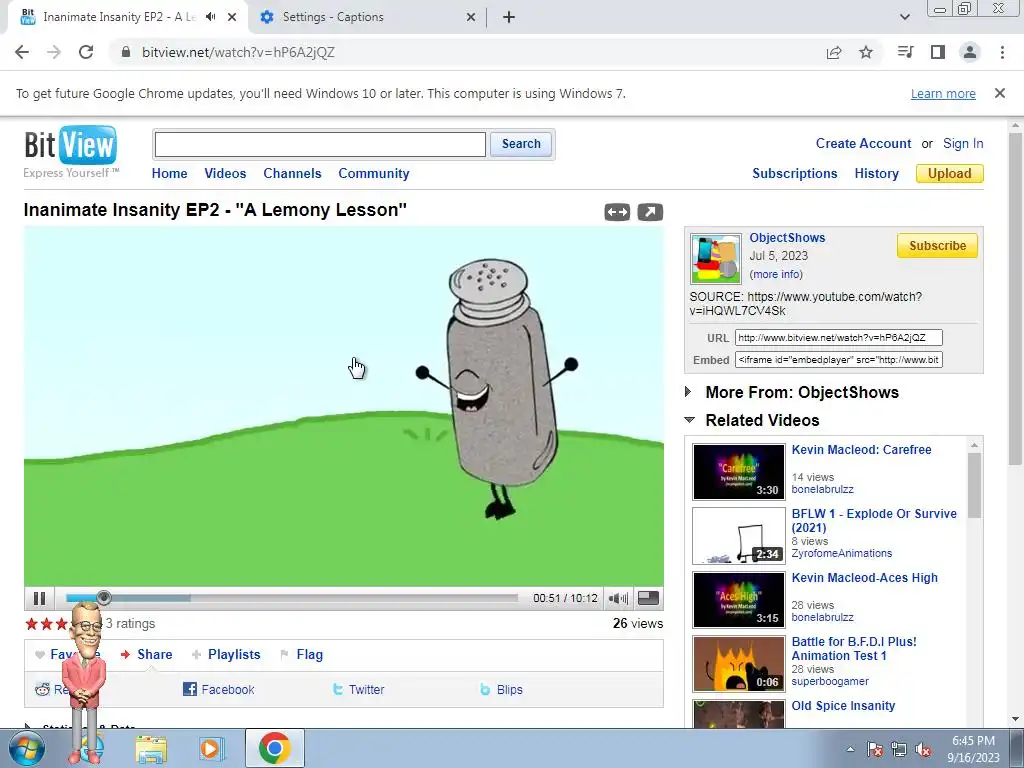Toggle the player size icon beside volume
The image size is (1024, 768).
648,598
